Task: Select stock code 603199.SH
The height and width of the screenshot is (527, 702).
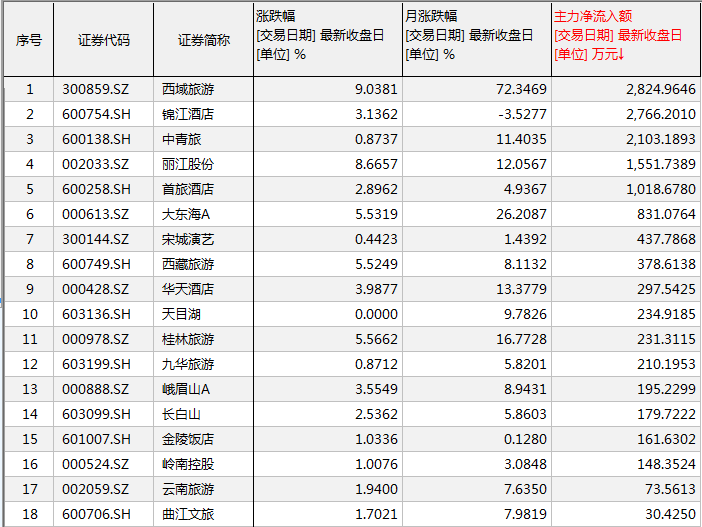Action: [96, 364]
